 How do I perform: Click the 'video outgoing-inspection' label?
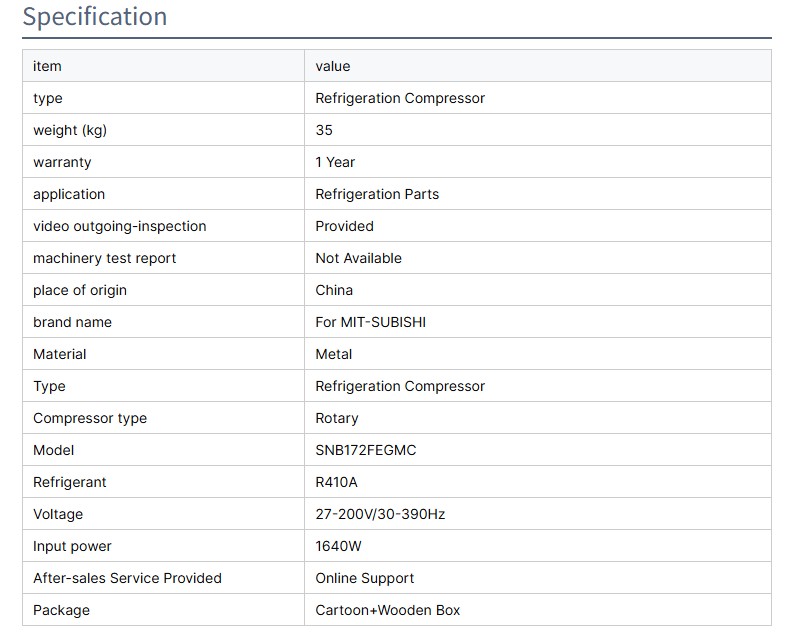click(119, 226)
